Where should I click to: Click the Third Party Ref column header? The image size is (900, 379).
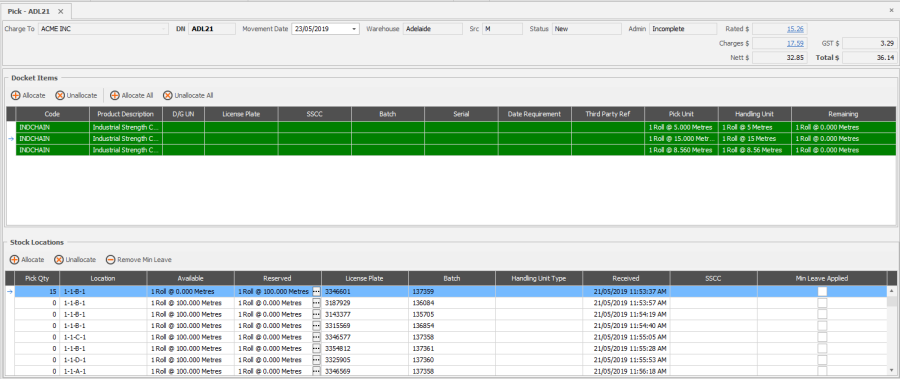(608, 114)
